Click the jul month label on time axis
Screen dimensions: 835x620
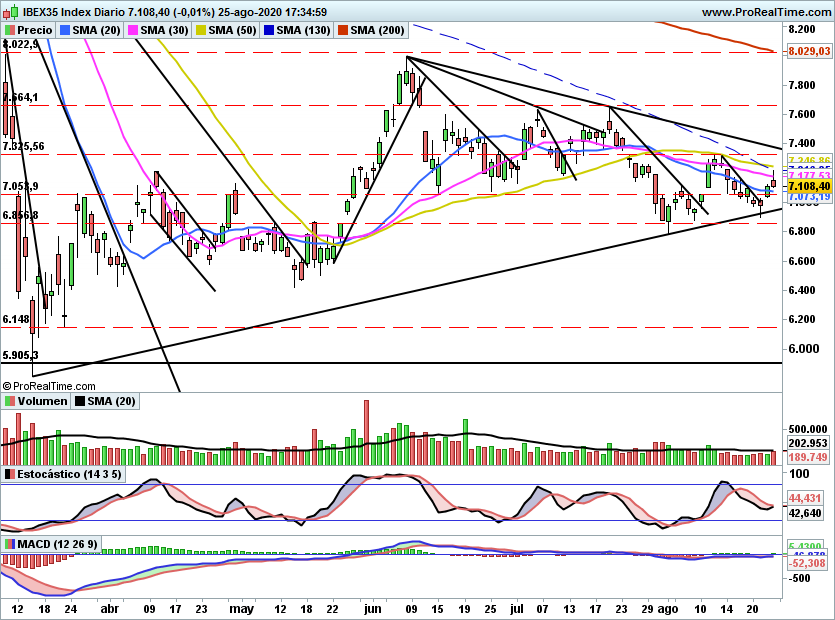[x=517, y=609]
